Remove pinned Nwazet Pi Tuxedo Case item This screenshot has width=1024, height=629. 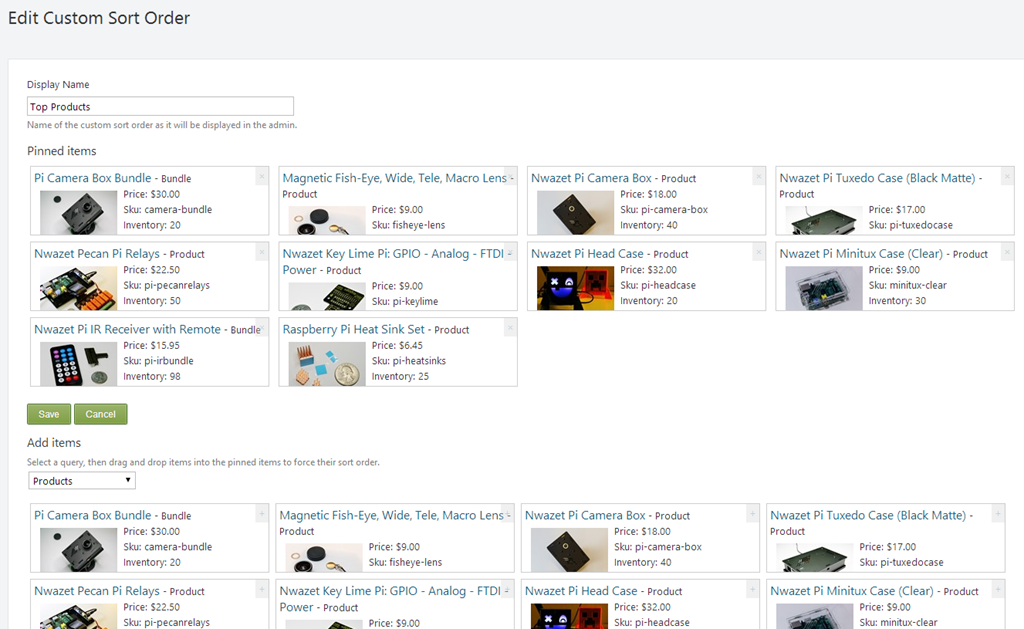tap(1007, 177)
